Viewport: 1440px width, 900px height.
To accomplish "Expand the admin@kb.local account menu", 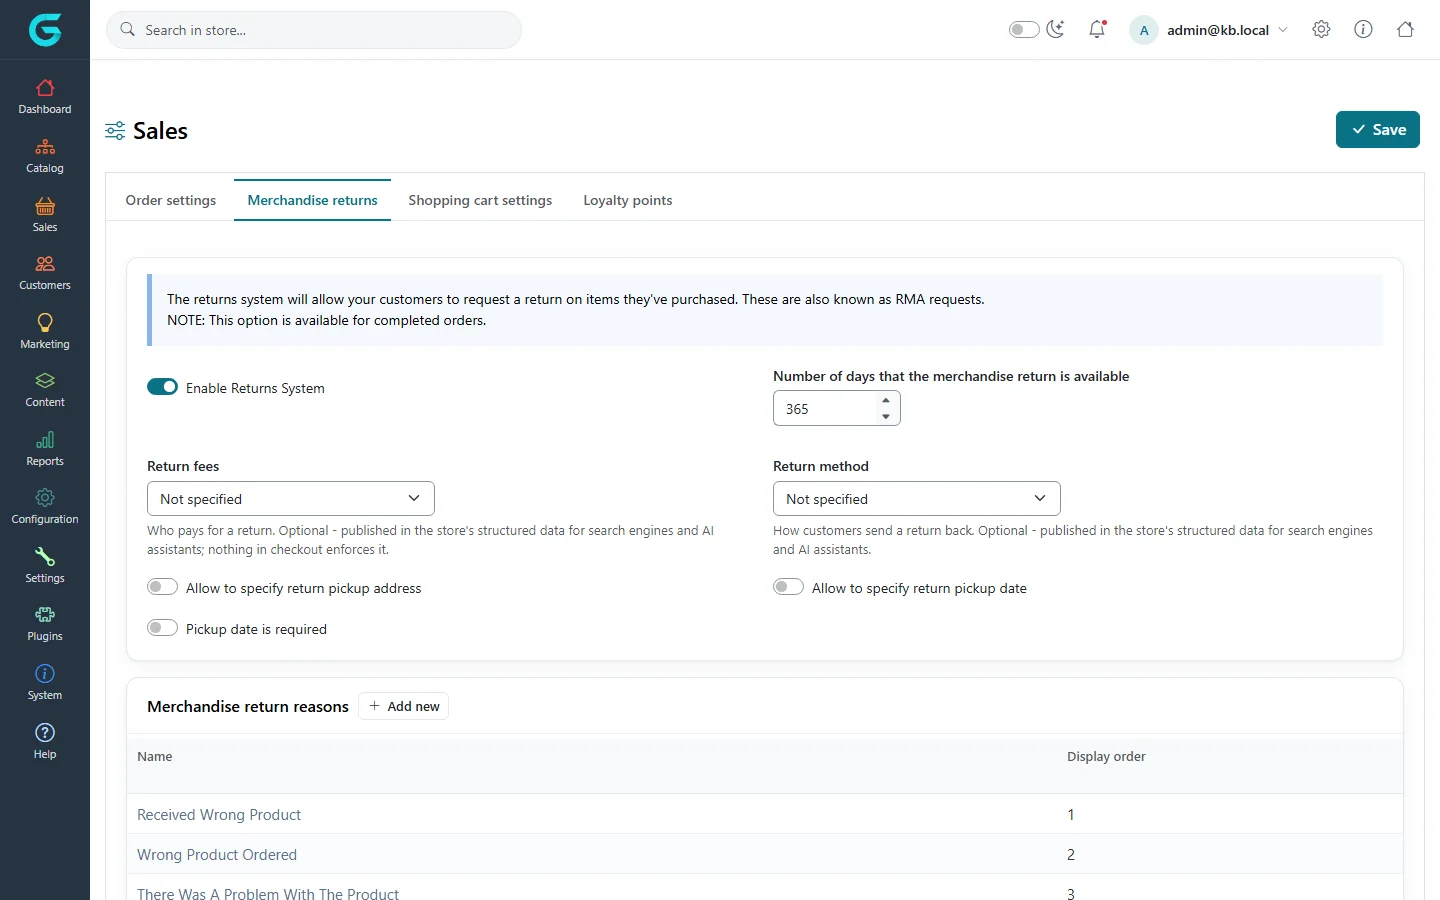I will (1209, 30).
